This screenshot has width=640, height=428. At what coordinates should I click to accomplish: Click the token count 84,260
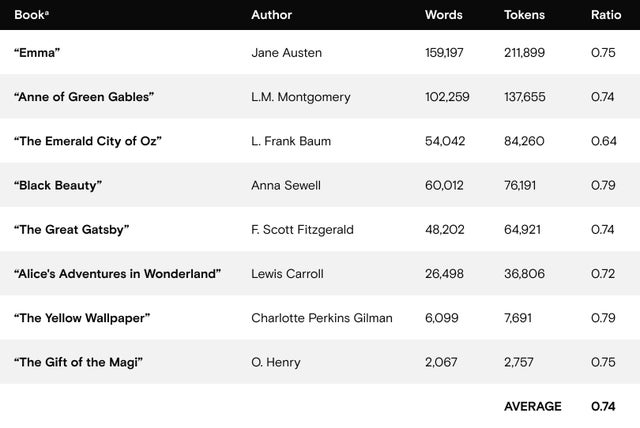point(524,141)
